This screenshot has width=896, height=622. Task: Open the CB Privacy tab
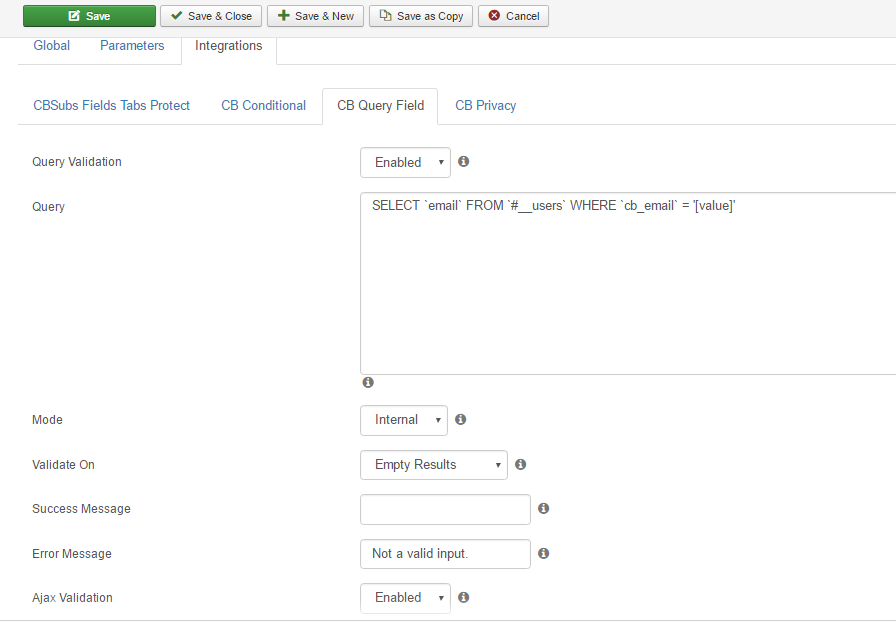point(486,106)
